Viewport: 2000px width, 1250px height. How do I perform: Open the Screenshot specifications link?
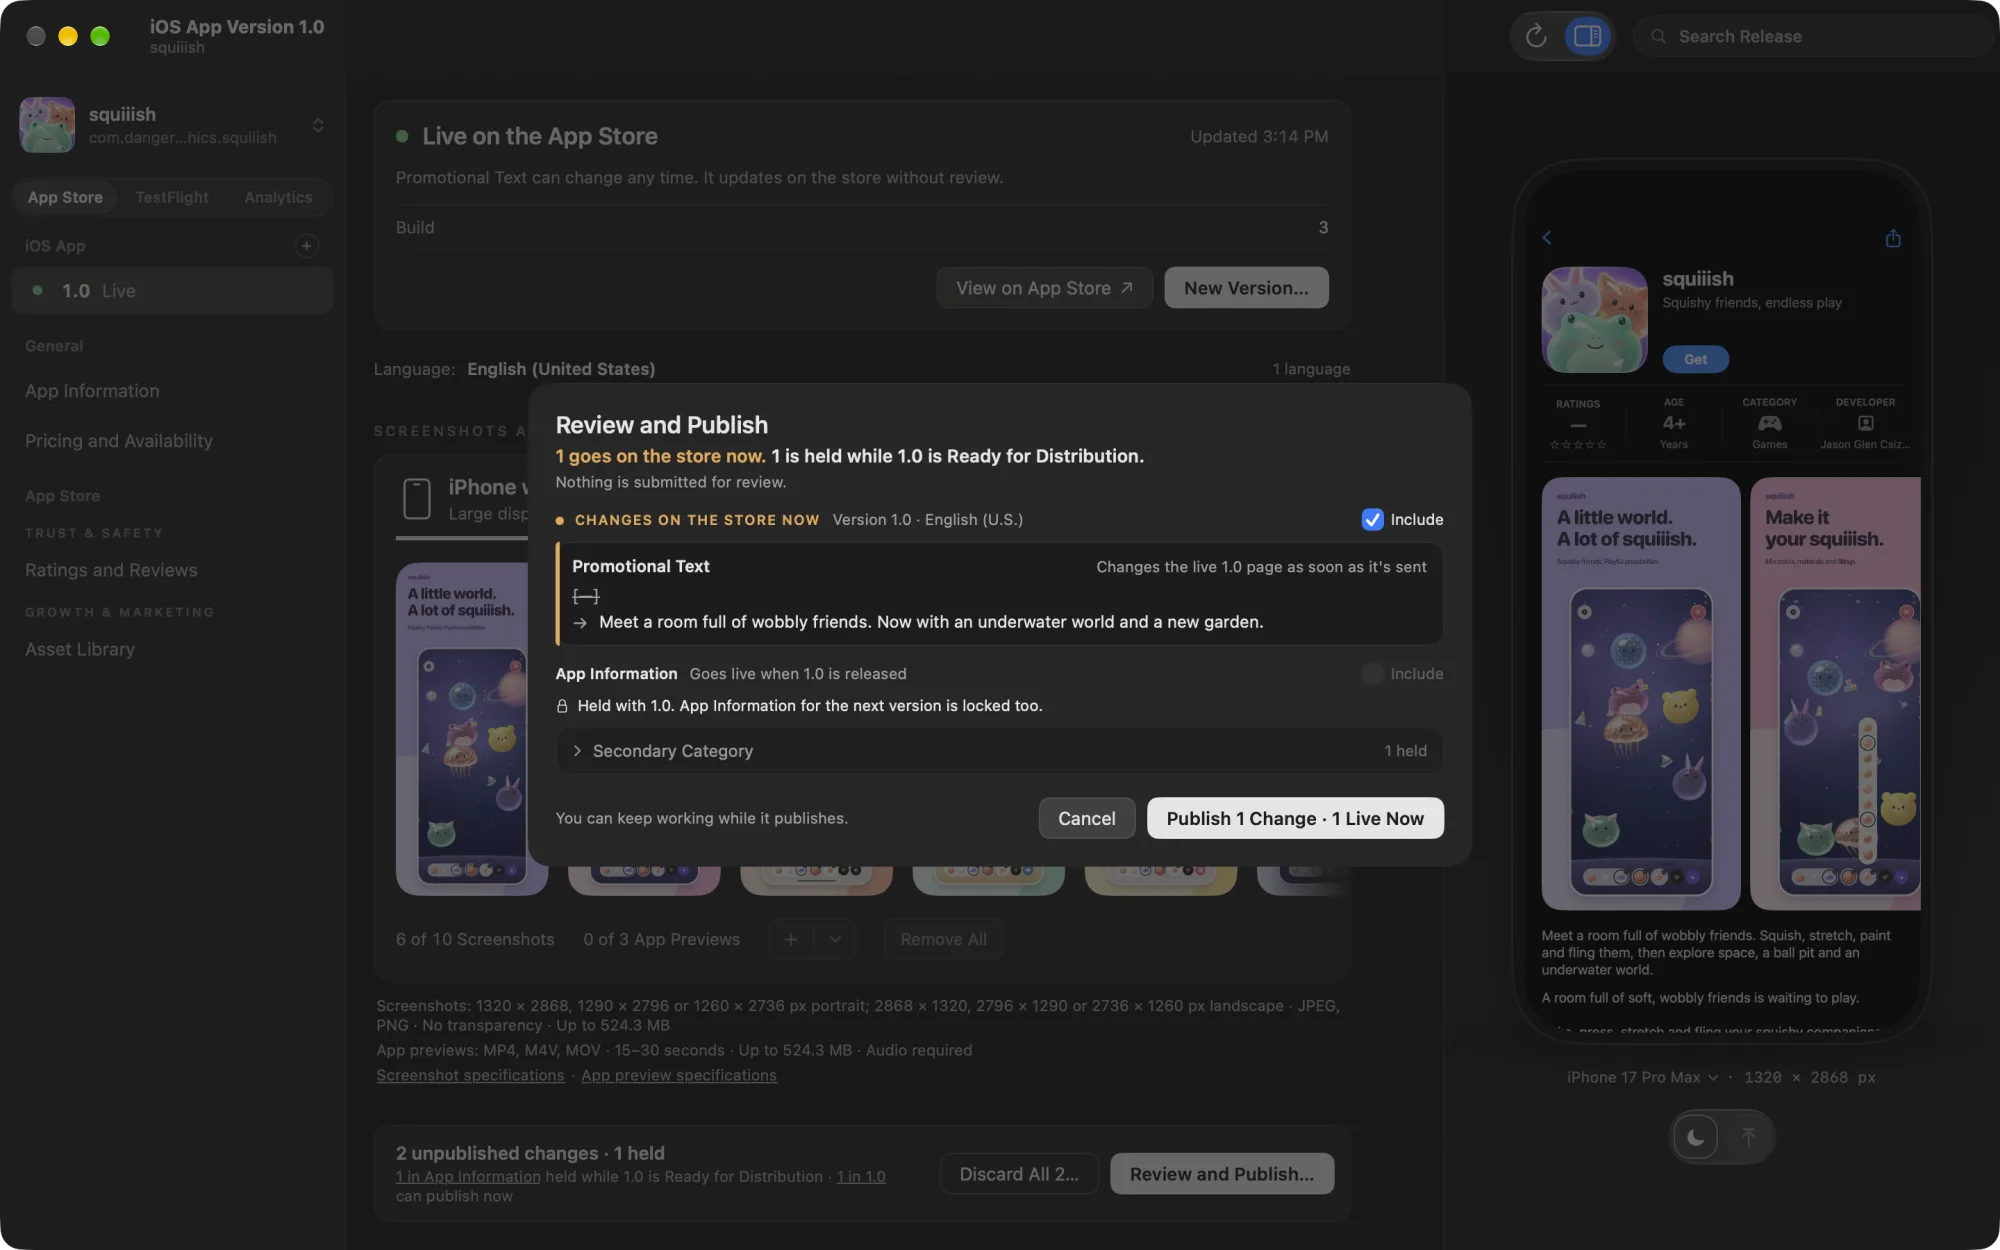[470, 1075]
